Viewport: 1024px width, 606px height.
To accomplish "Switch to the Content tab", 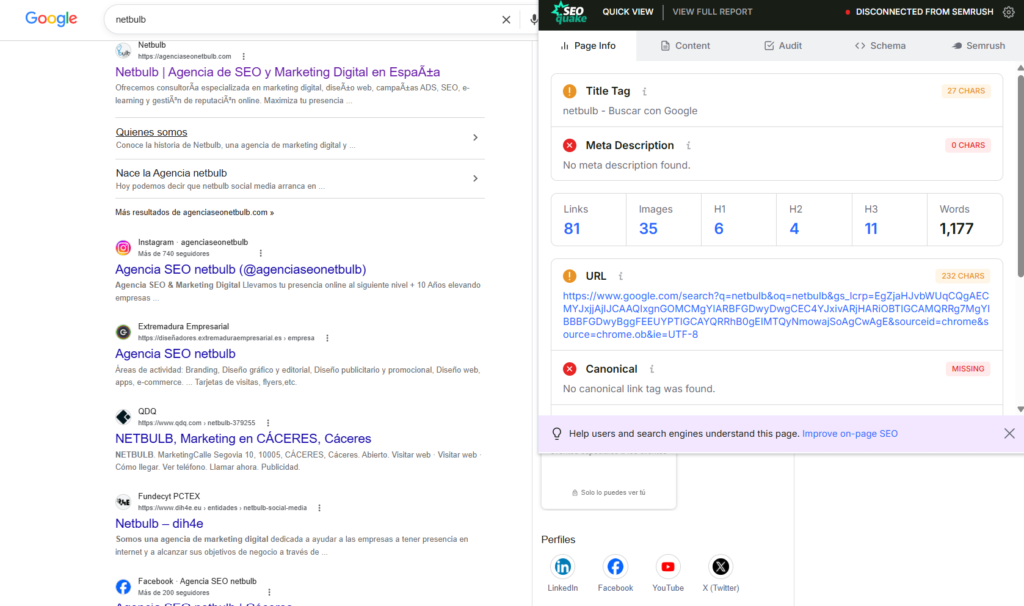I will [x=685, y=46].
